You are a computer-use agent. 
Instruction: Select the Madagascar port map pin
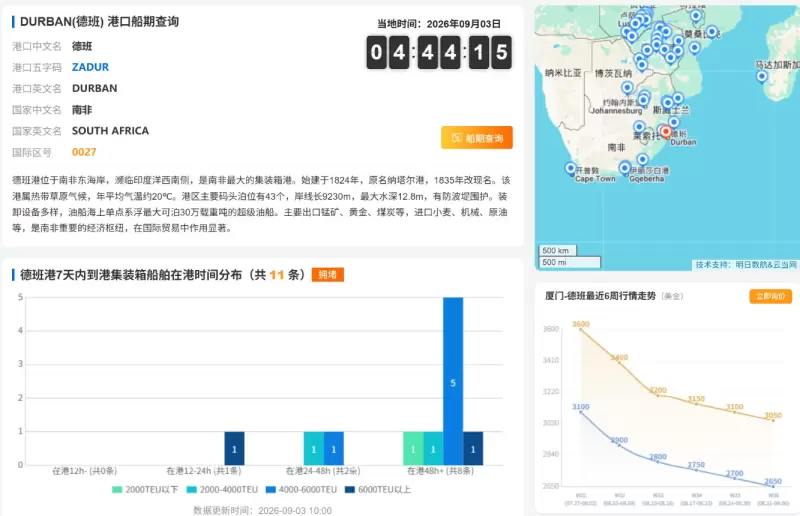pos(762,77)
